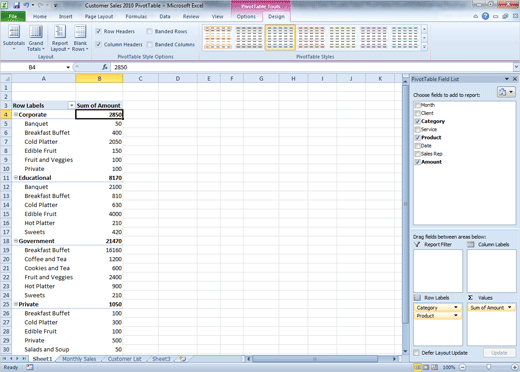The image size is (520, 372).
Task: Toggle the Column Headers checkbox
Action: 98,44
